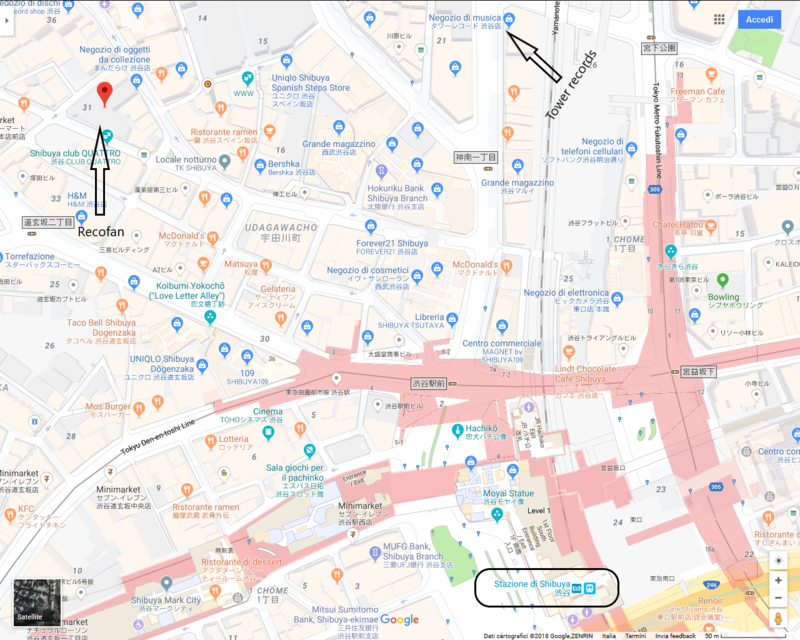The height and width of the screenshot is (640, 800).
Task: Zoom out with the minus button
Action: click(x=778, y=597)
